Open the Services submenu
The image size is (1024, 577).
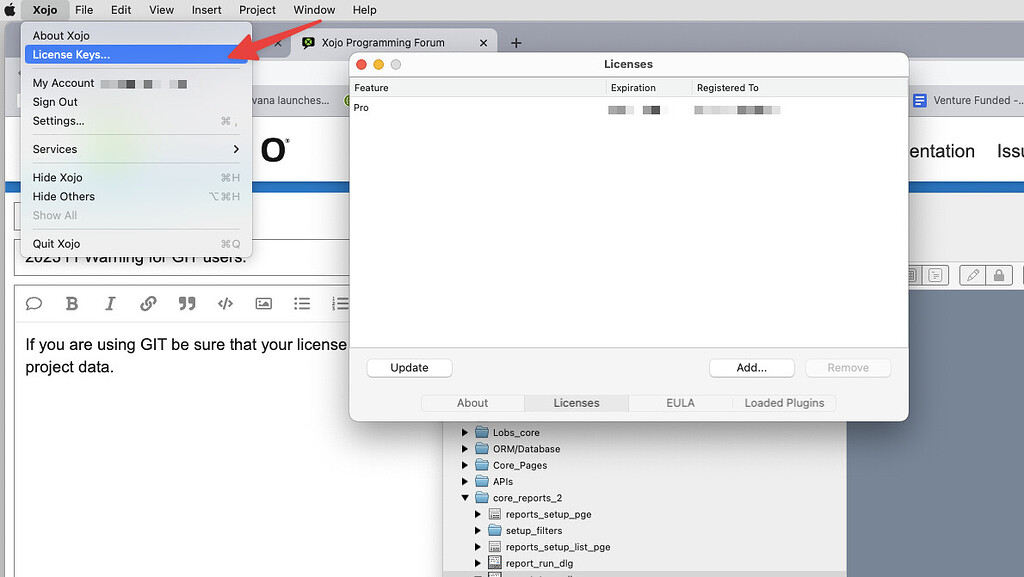[136, 149]
